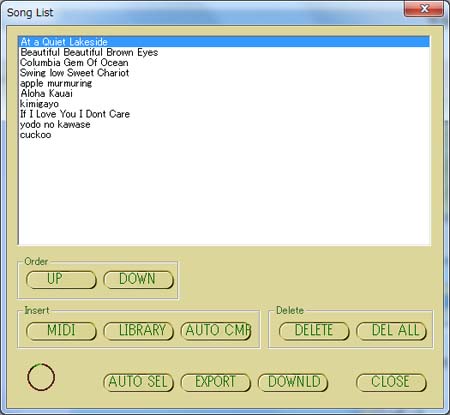Click the round indicator icon at bottom left
The image size is (450, 415).
41,377
